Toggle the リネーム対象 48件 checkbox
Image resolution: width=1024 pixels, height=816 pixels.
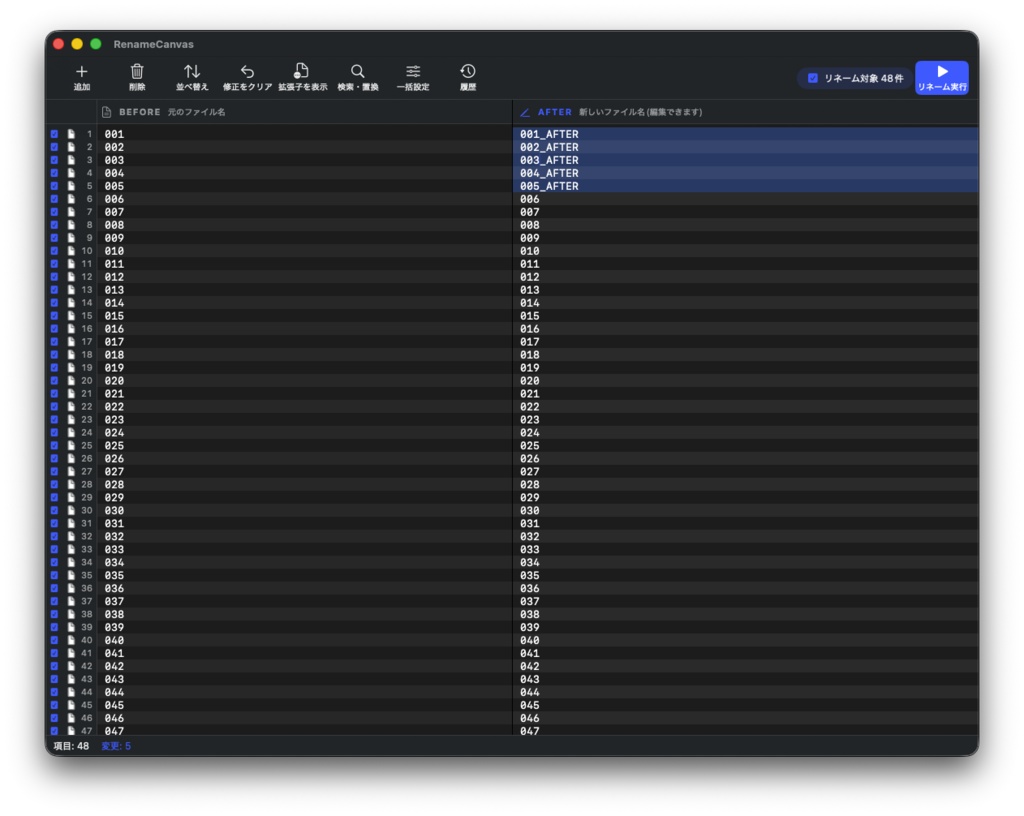tap(812, 78)
